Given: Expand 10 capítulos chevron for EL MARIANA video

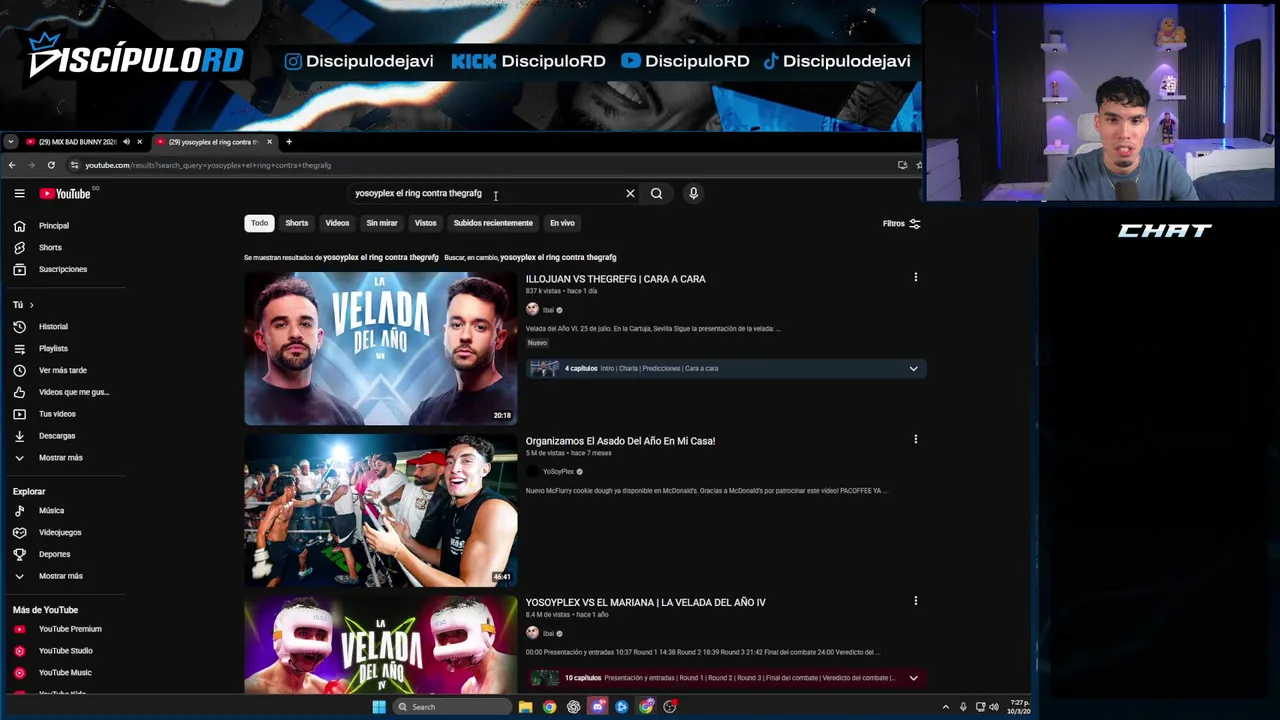Looking at the screenshot, I should coord(913,678).
